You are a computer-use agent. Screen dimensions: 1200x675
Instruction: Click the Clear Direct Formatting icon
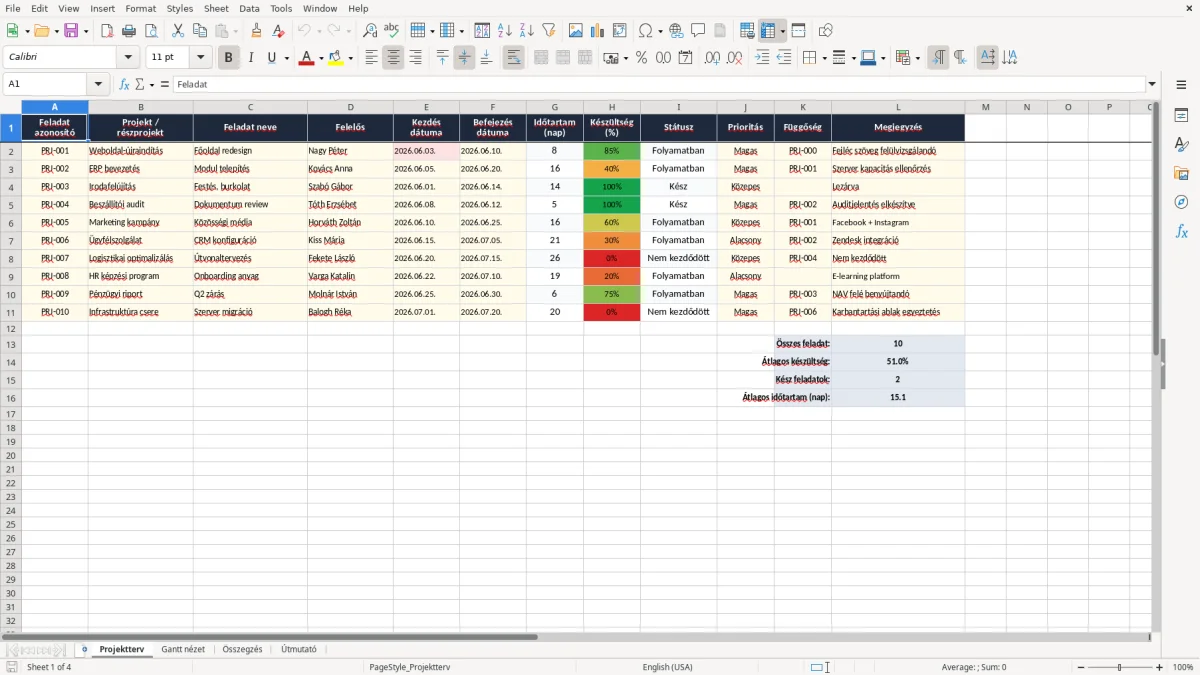click(280, 31)
